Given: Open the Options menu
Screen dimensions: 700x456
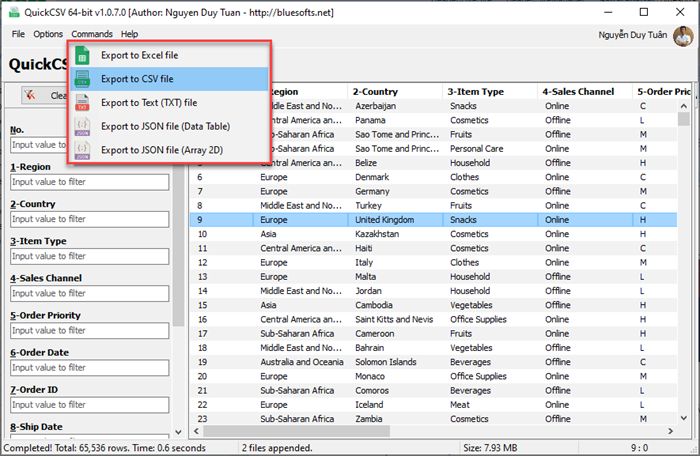Looking at the screenshot, I should tap(48, 34).
